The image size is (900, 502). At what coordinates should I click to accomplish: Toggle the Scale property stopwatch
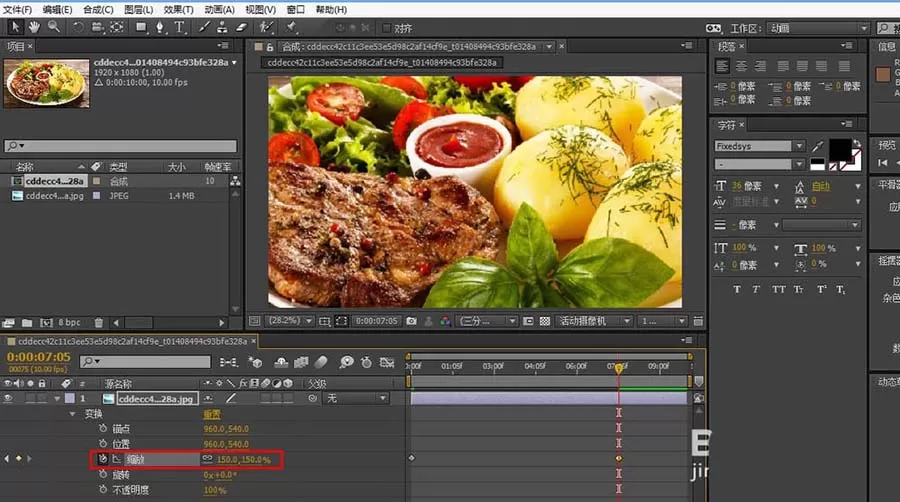(103, 459)
